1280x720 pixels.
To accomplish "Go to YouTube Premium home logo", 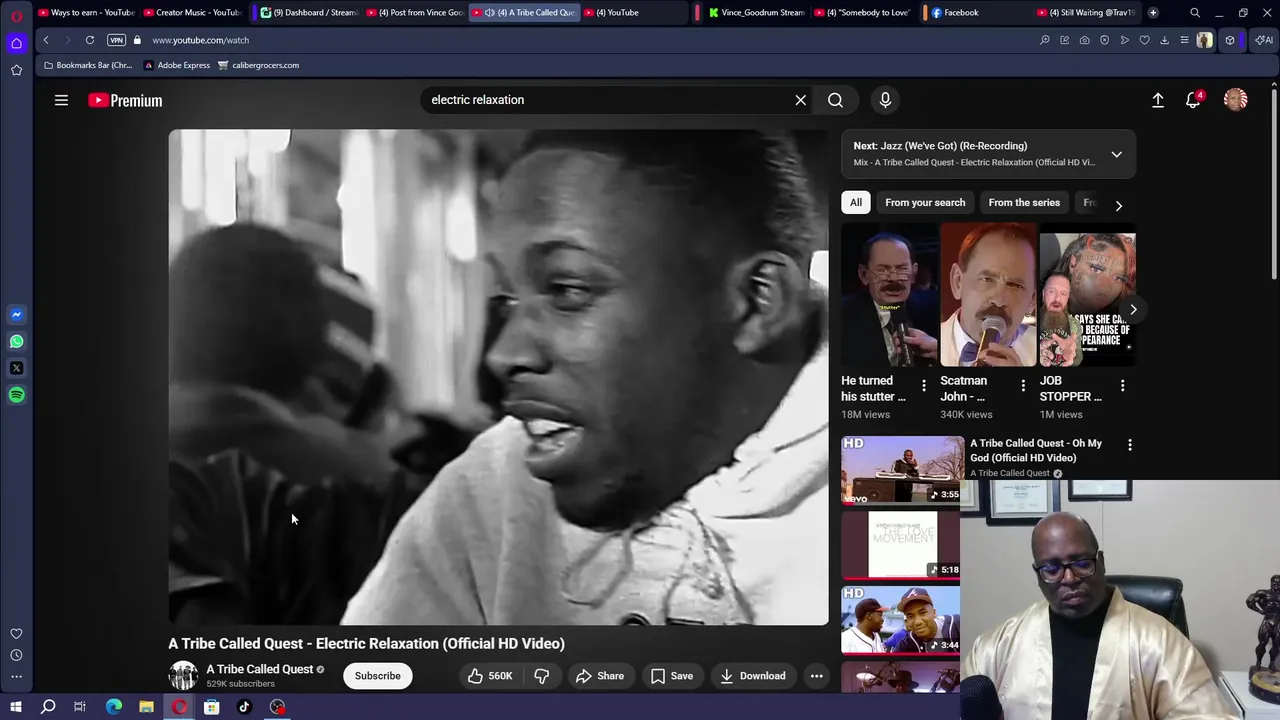I will [x=125, y=100].
